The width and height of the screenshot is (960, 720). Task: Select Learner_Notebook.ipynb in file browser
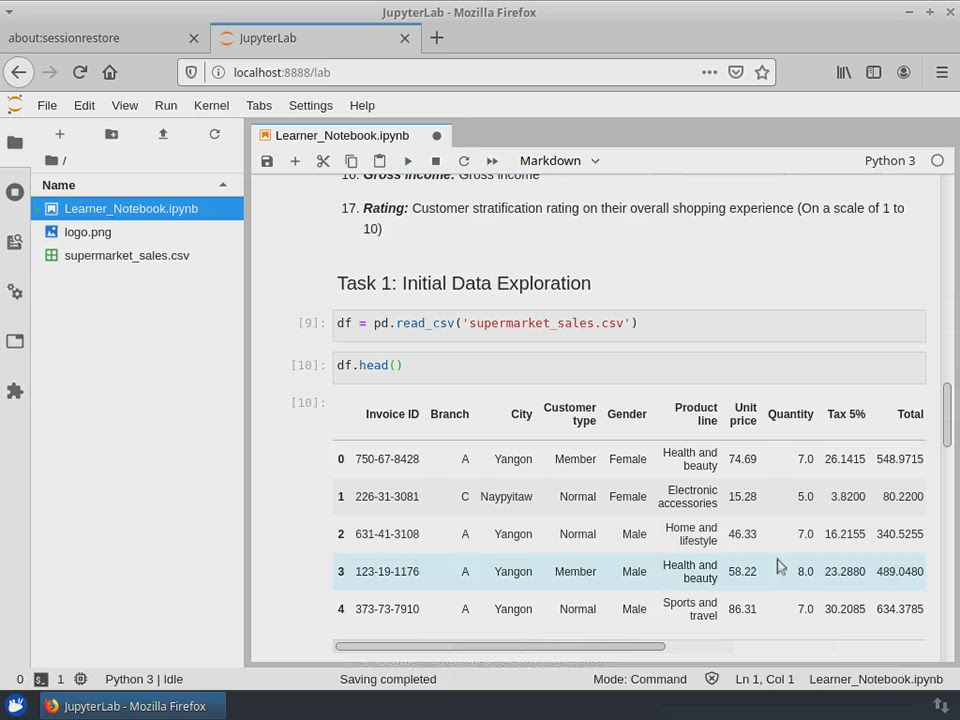(137, 209)
